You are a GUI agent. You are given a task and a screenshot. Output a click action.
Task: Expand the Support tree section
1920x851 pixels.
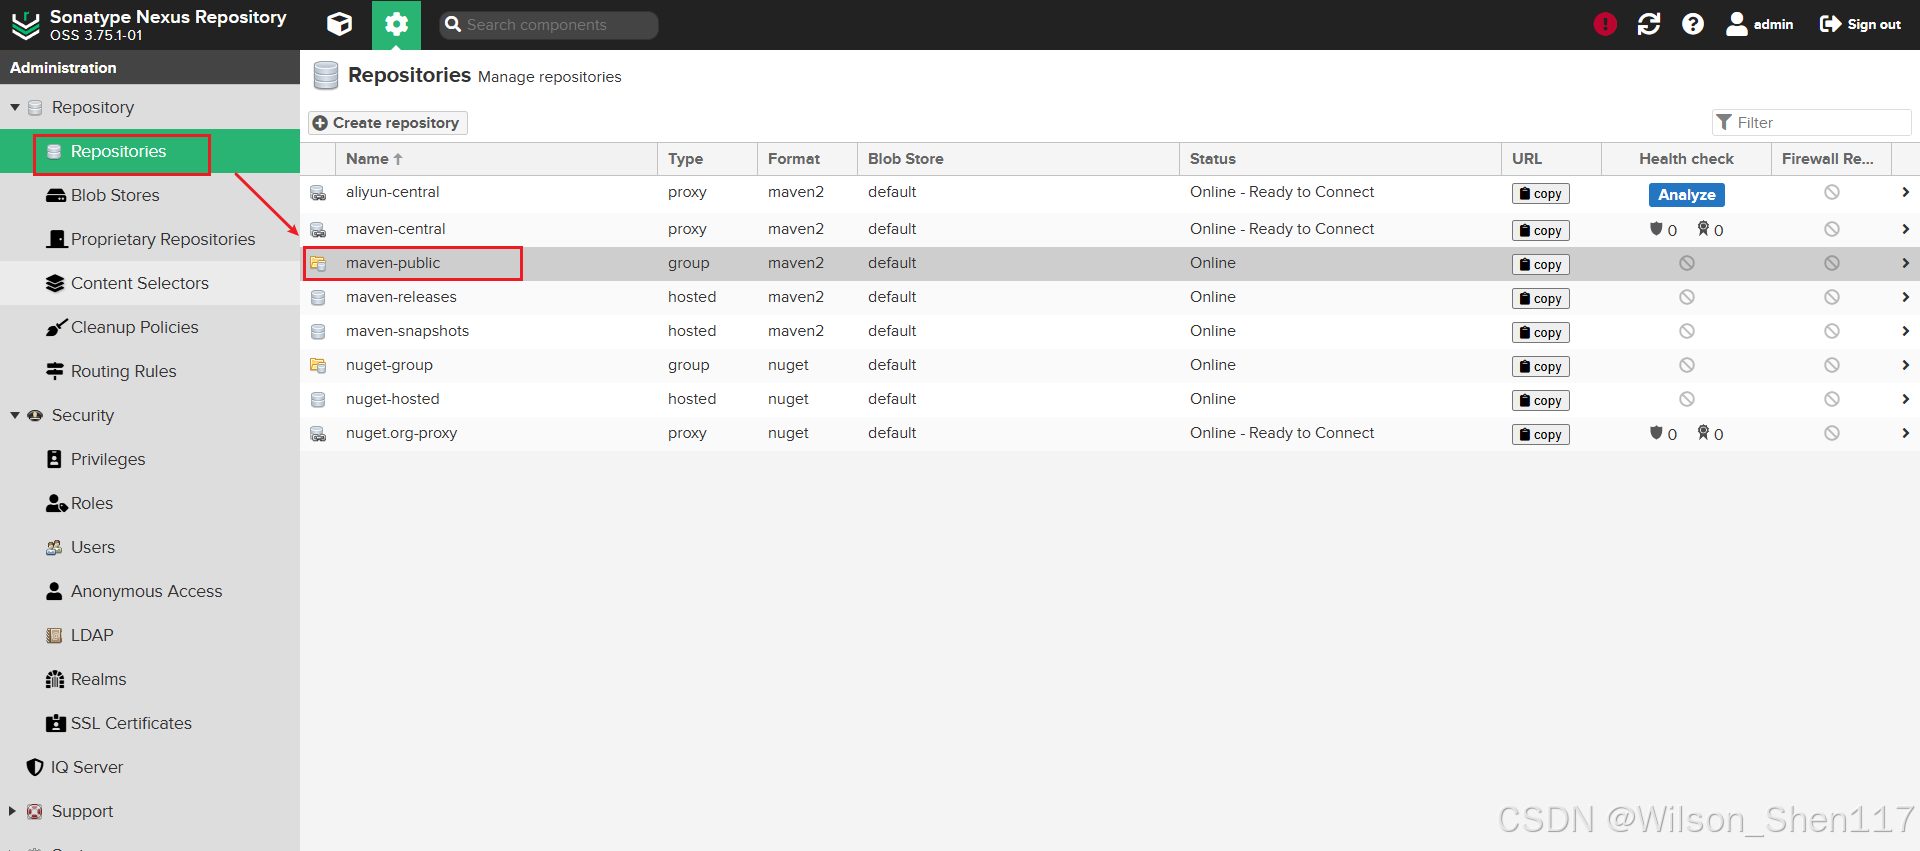(12, 811)
